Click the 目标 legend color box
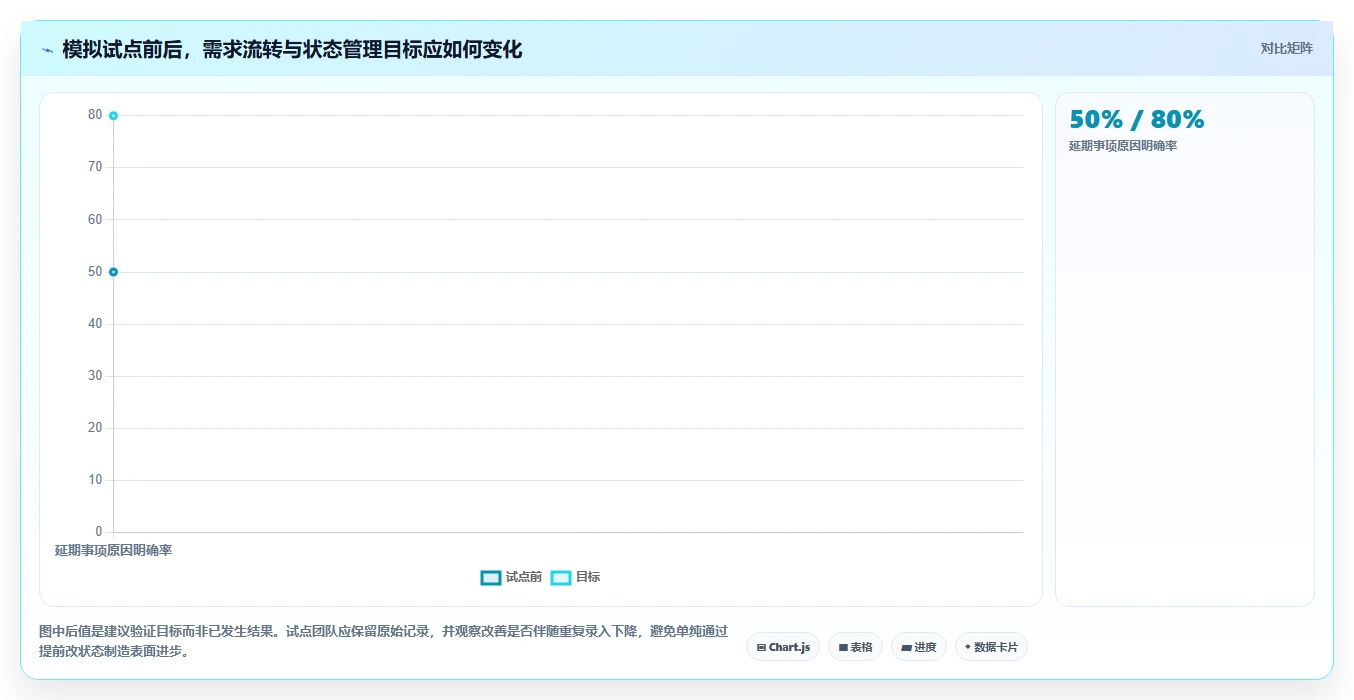The width and height of the screenshot is (1354, 700). (561, 577)
